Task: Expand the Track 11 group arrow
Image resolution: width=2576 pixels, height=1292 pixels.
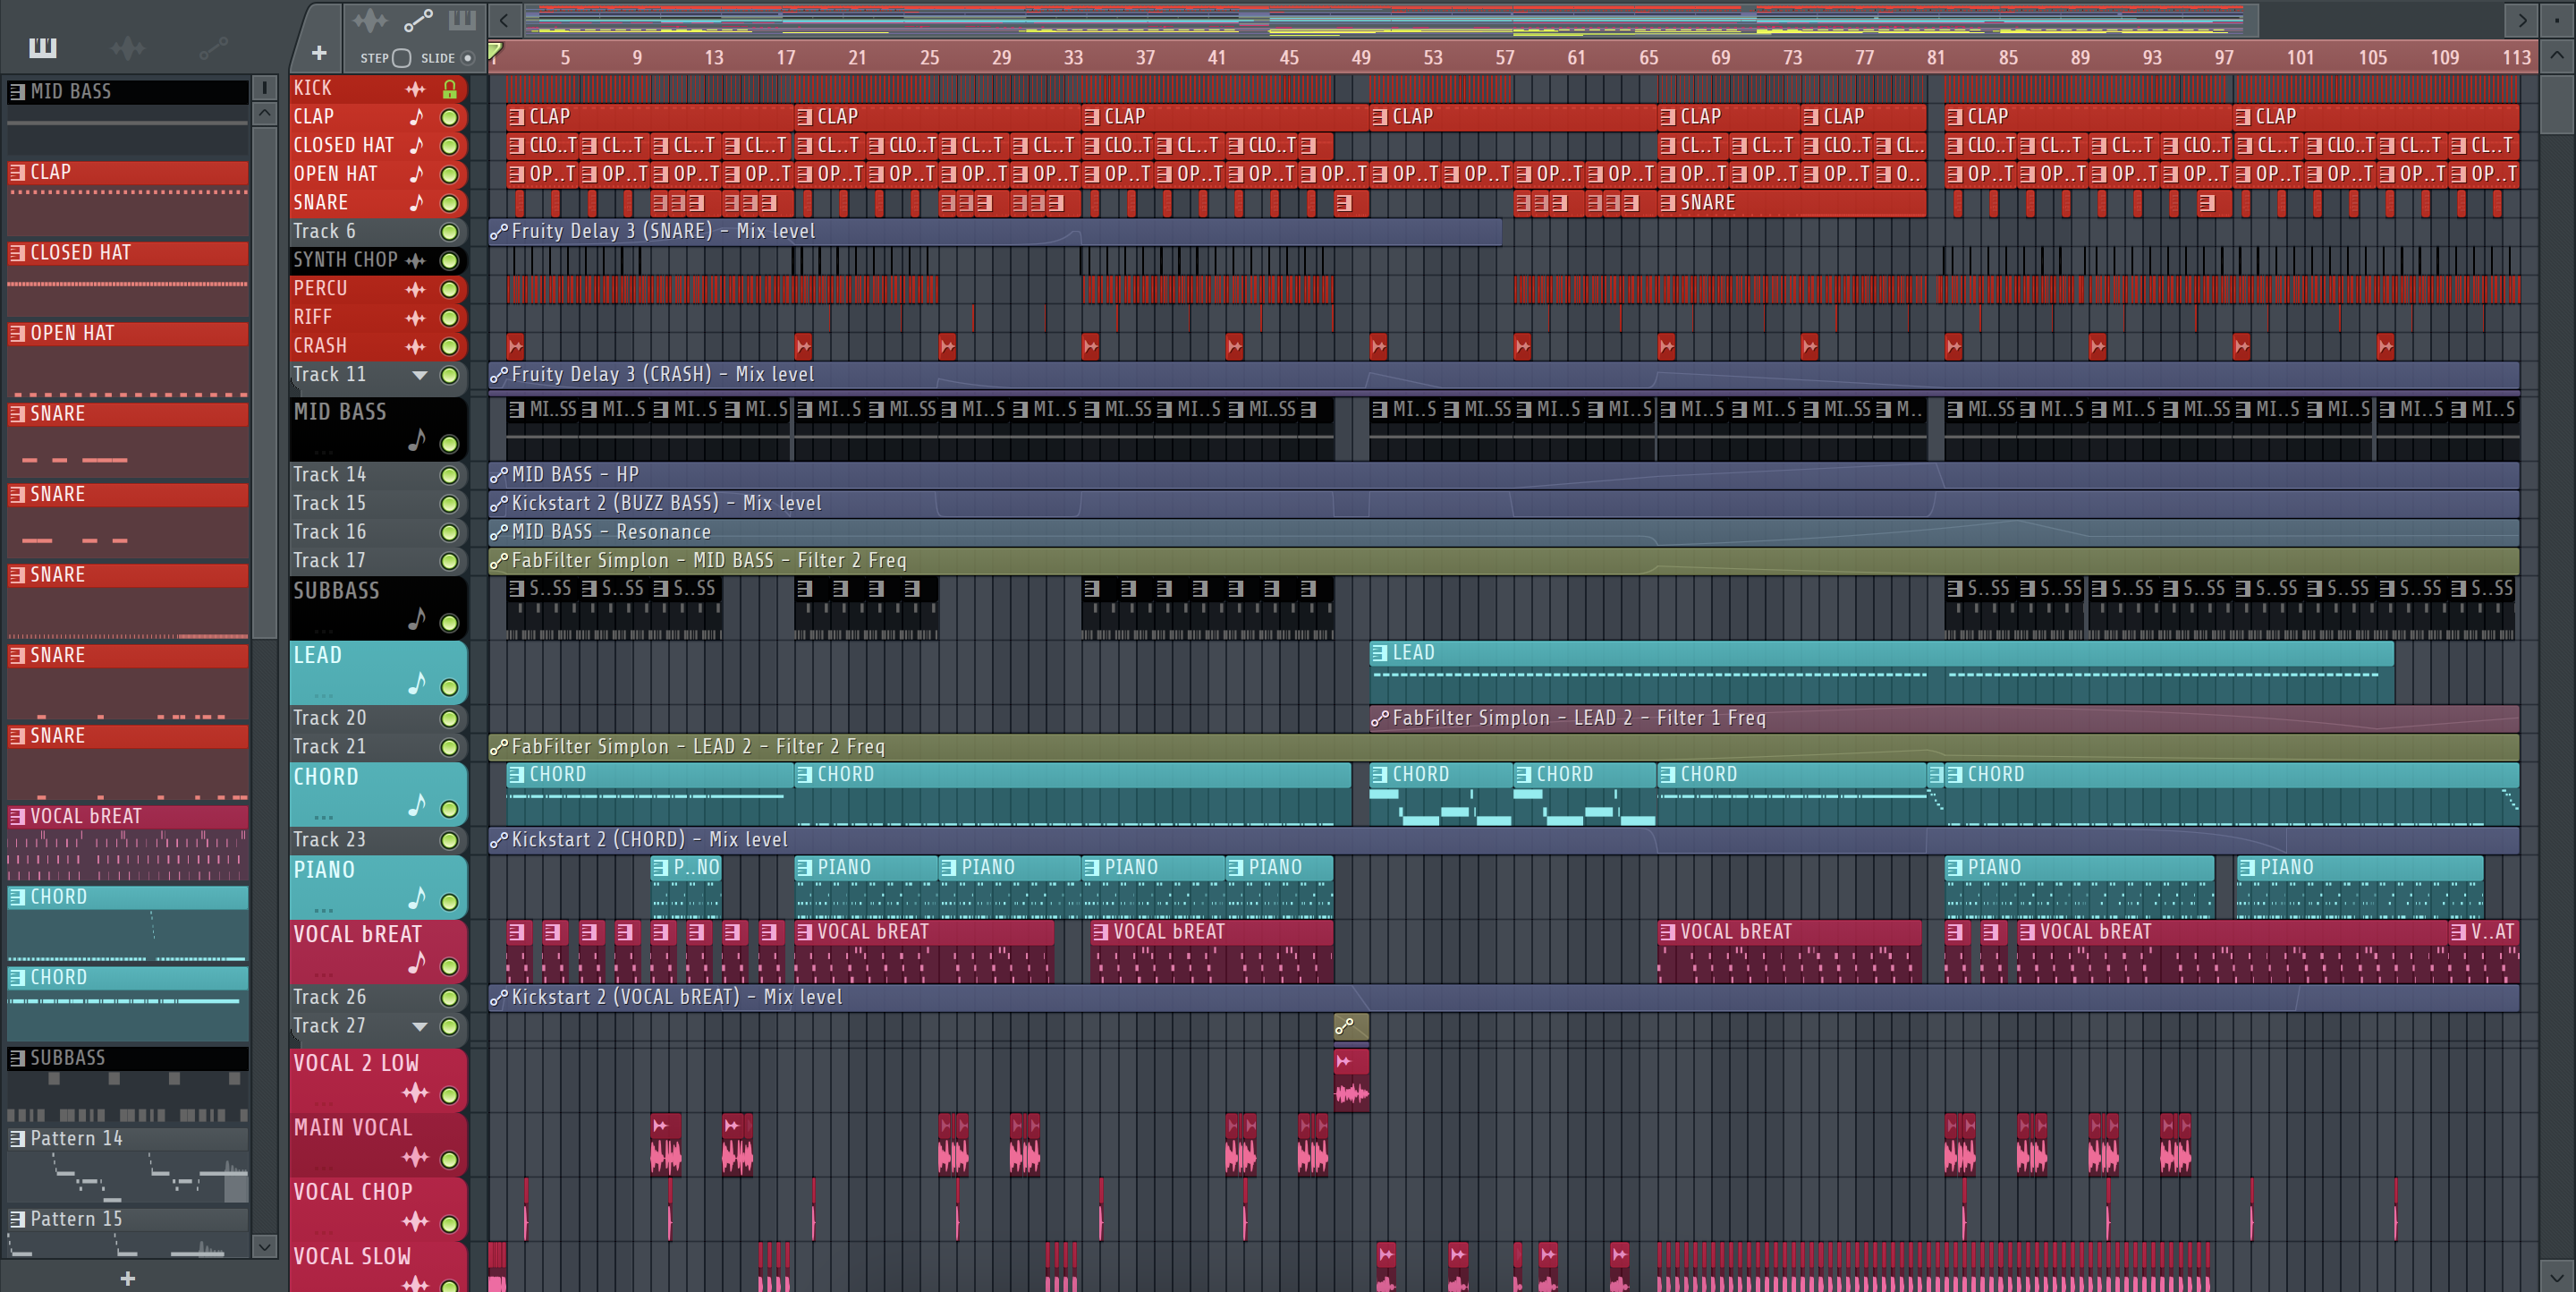Action: click(x=420, y=375)
